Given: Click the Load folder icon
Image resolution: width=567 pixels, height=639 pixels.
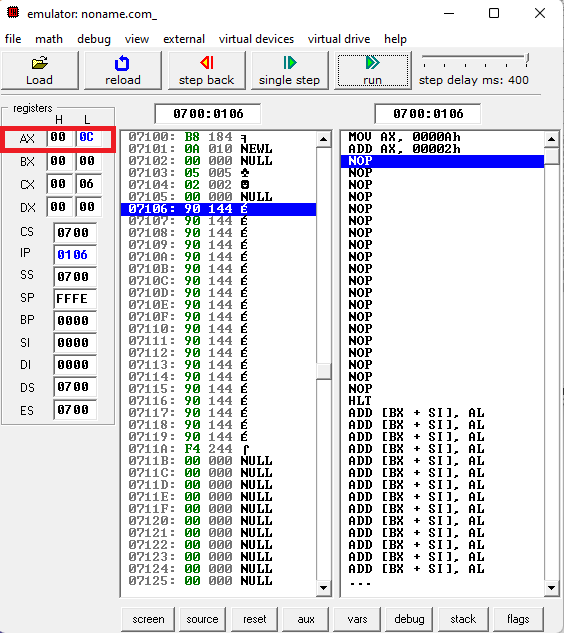Looking at the screenshot, I should [x=40, y=63].
